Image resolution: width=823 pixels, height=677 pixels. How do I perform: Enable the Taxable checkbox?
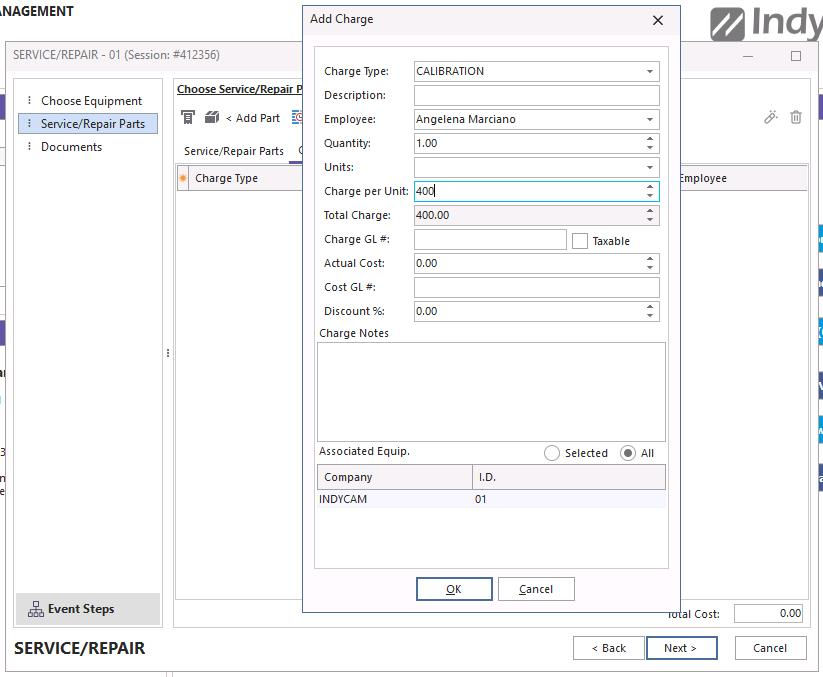(x=580, y=241)
